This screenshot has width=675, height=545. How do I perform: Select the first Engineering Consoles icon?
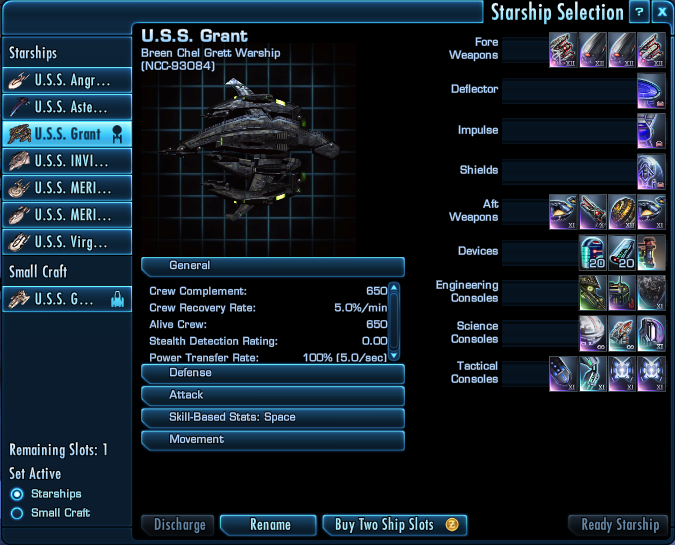(x=593, y=293)
